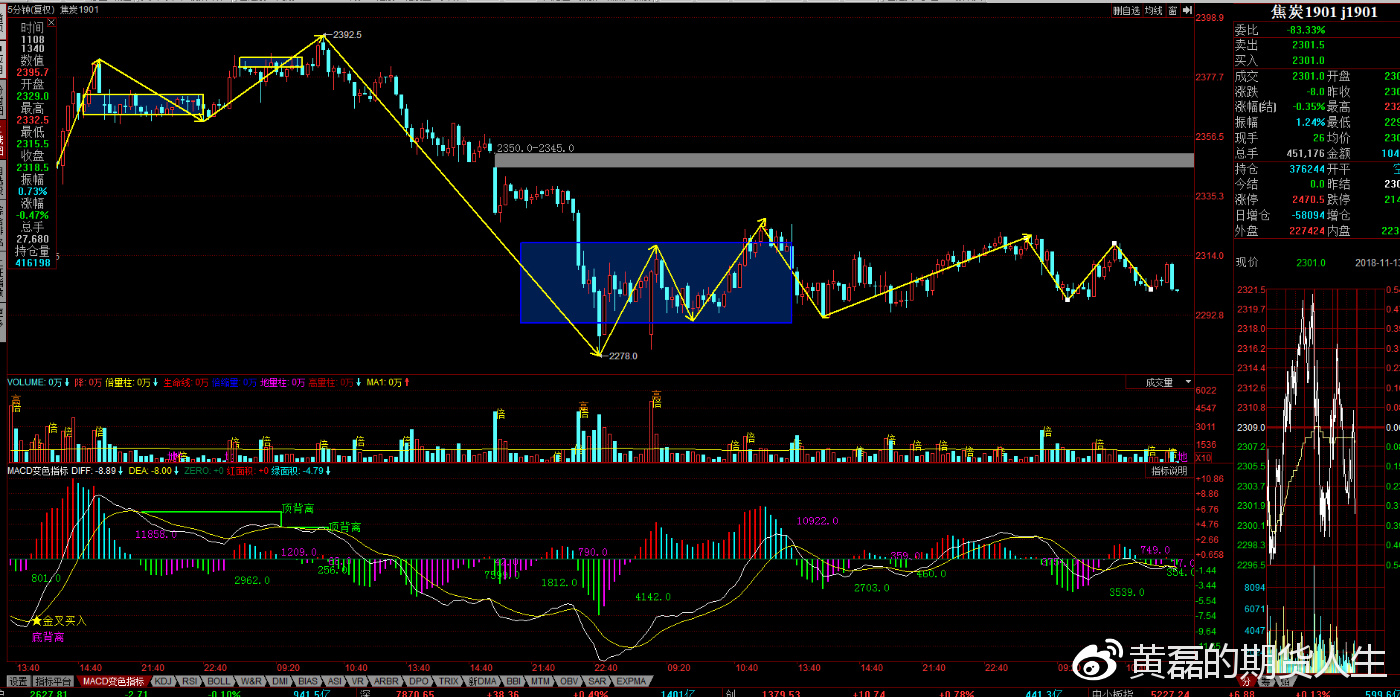Select the RSI indicator tab

pyautogui.click(x=189, y=681)
